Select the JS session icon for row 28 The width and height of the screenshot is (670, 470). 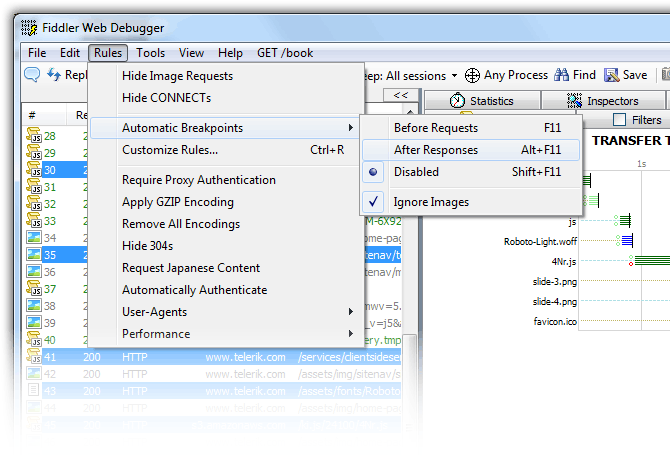[34, 135]
